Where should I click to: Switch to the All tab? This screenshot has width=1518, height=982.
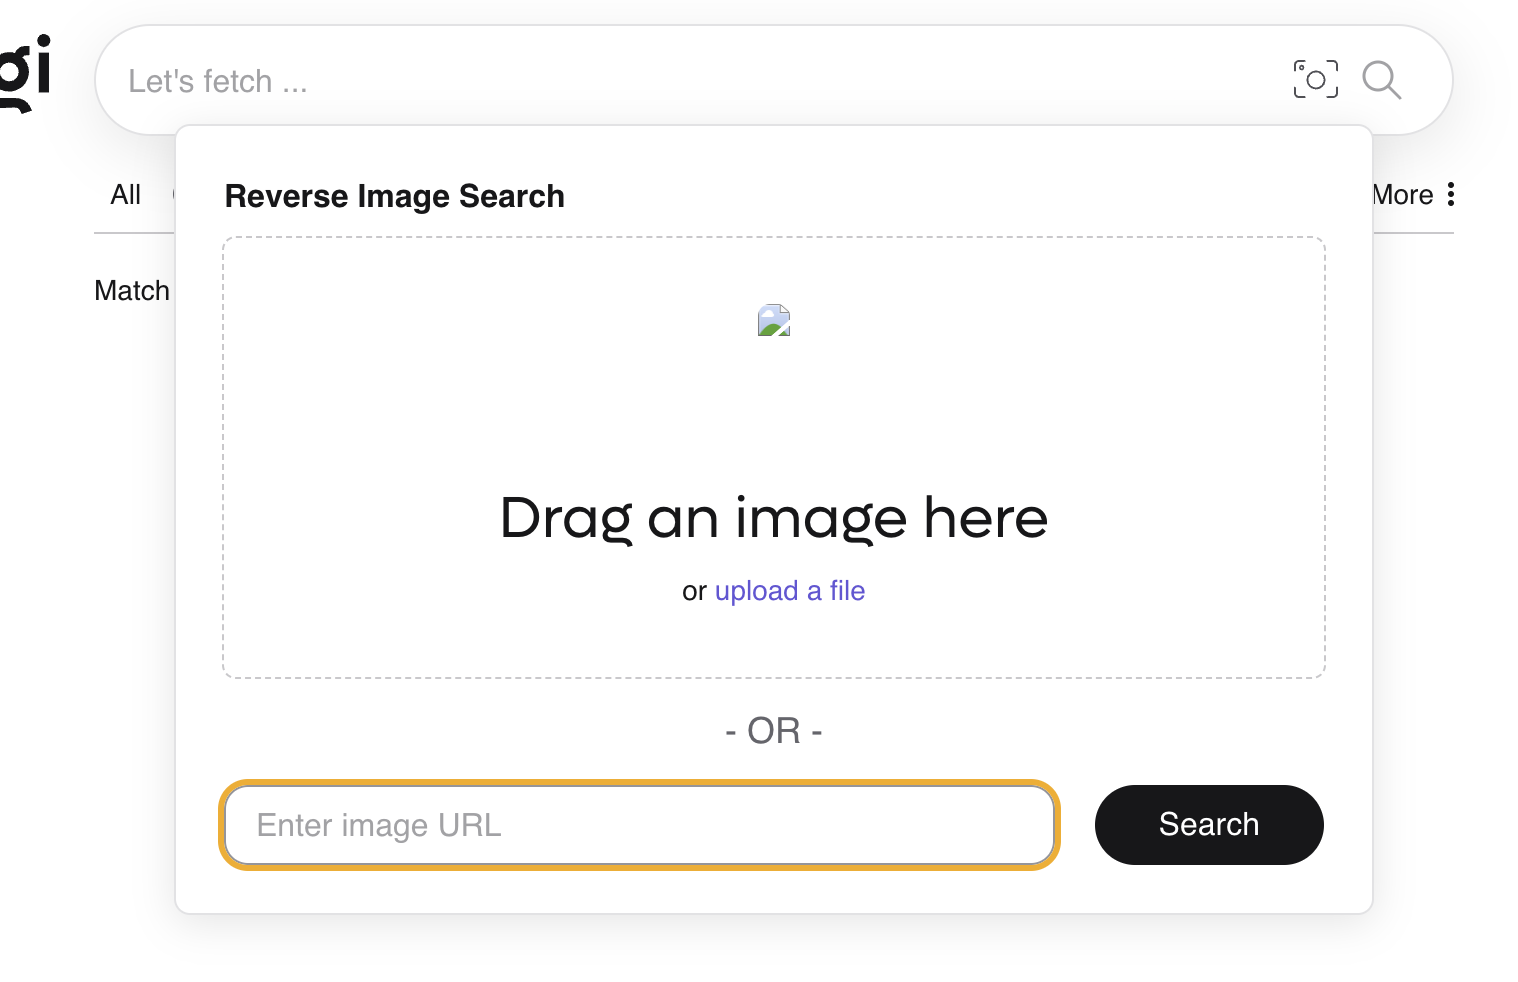pos(126,195)
